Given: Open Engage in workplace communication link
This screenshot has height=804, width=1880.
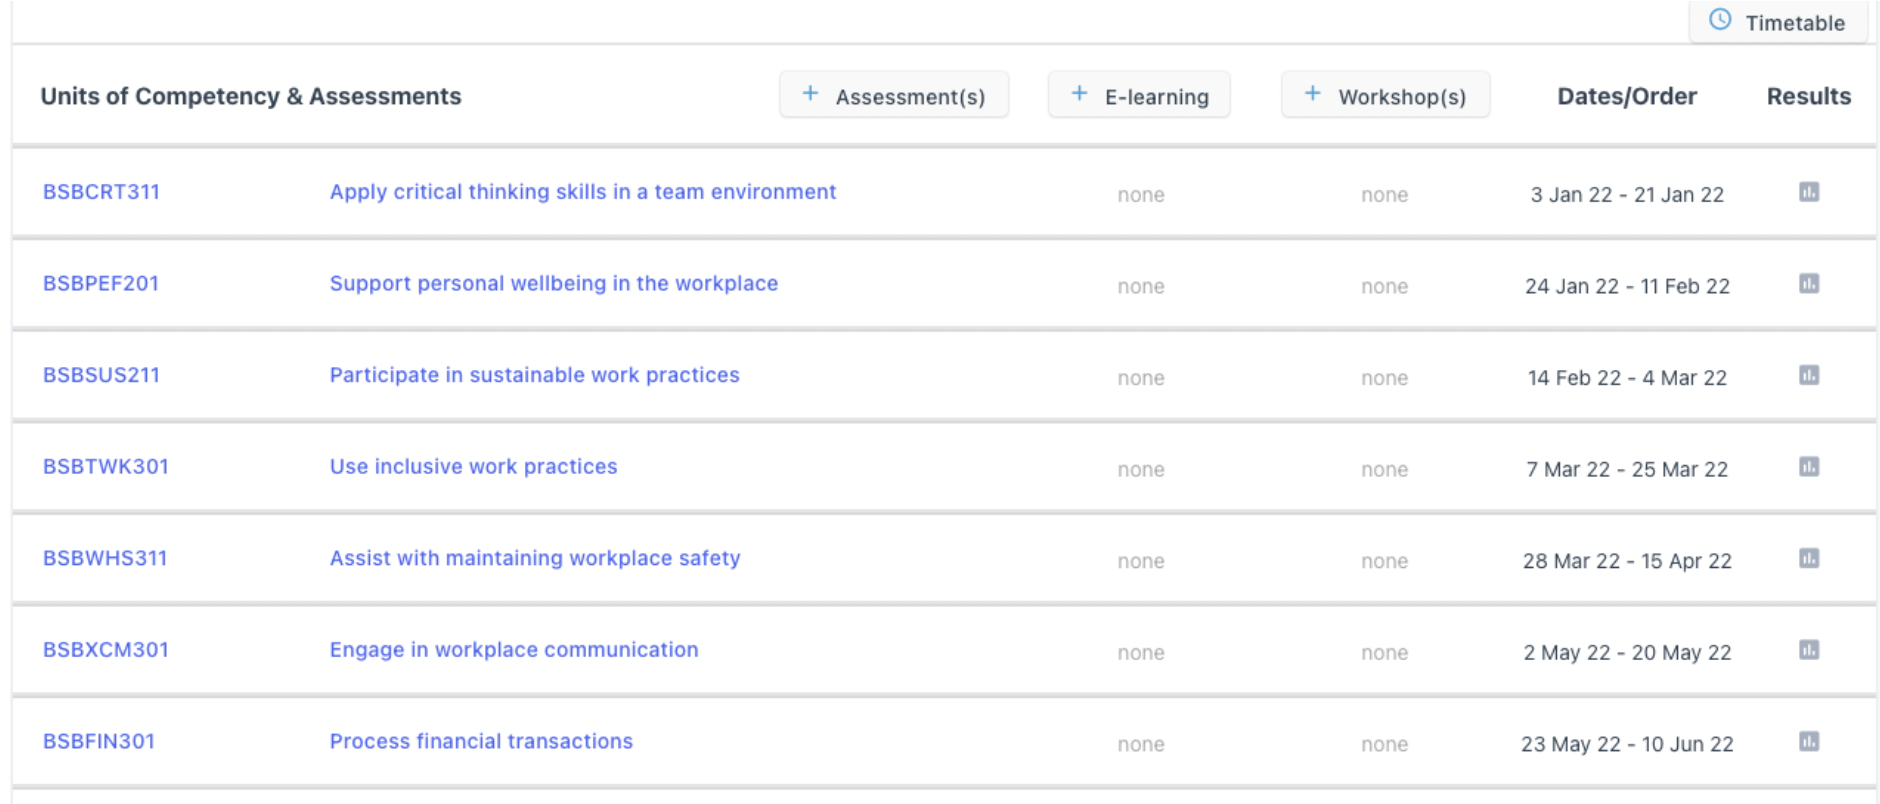Looking at the screenshot, I should (514, 650).
